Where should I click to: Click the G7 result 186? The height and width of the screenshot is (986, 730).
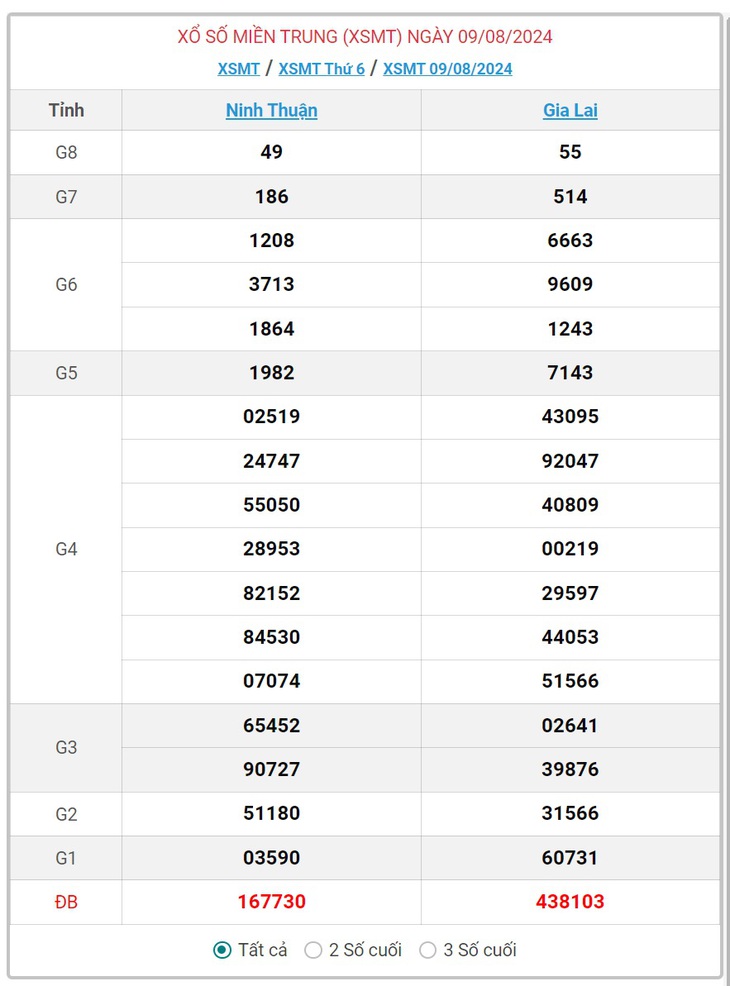coord(272,196)
